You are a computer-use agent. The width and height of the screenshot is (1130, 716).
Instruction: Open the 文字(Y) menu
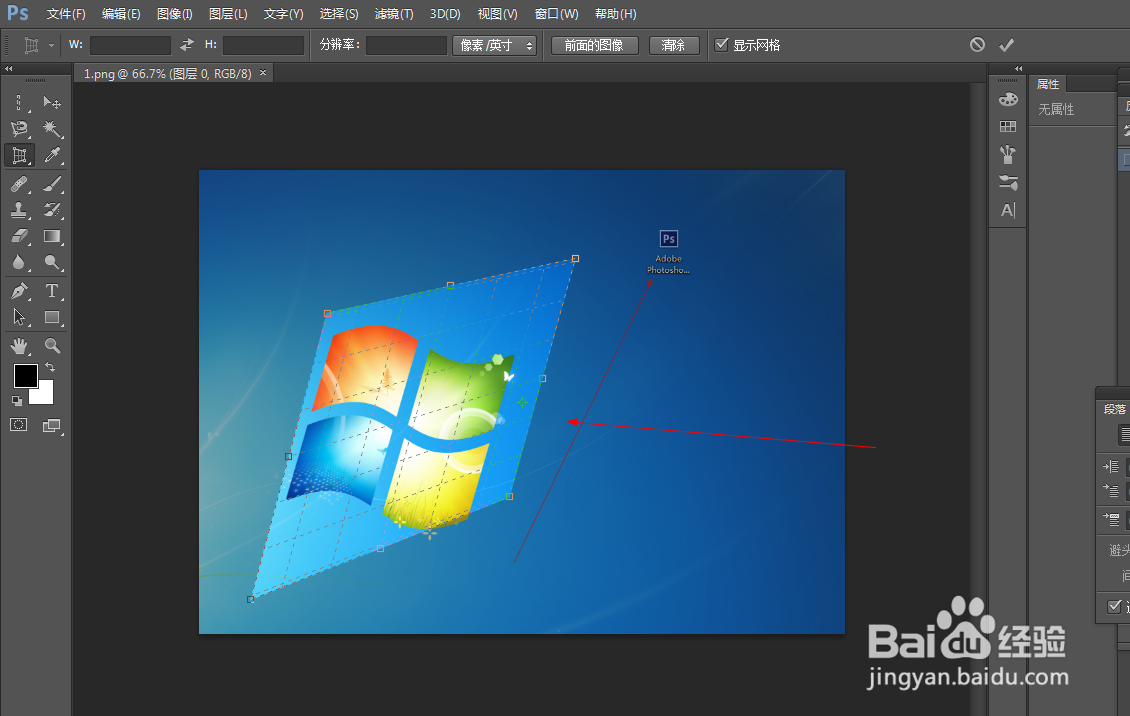pyautogui.click(x=284, y=14)
